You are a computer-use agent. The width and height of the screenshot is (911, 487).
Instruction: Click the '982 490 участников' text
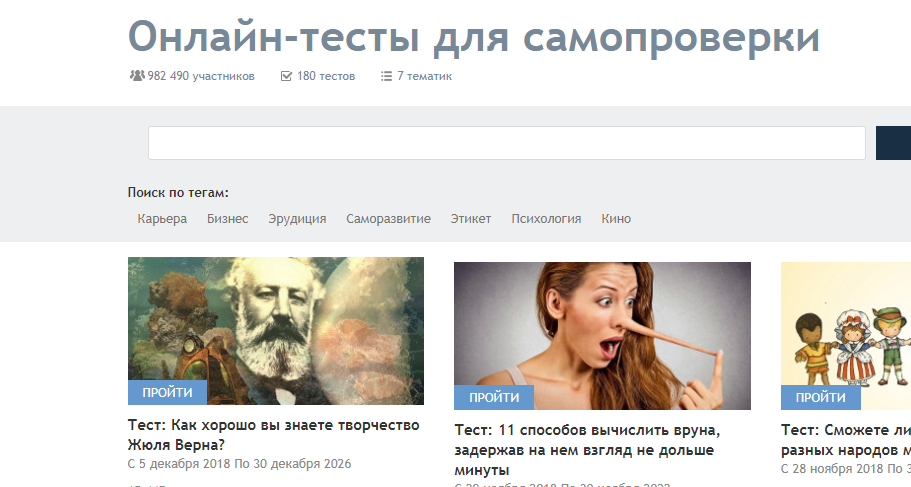tap(201, 76)
